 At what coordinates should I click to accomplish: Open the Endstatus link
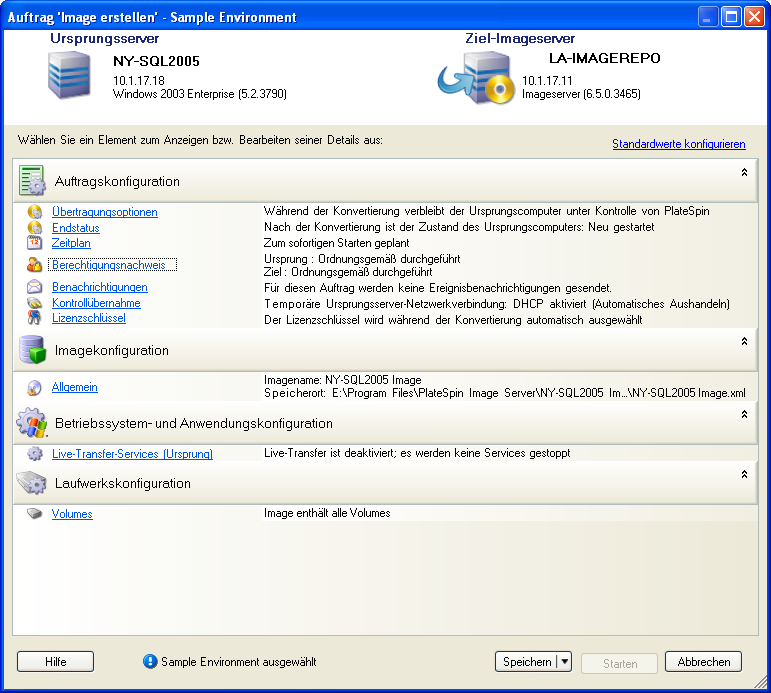click(x=76, y=228)
